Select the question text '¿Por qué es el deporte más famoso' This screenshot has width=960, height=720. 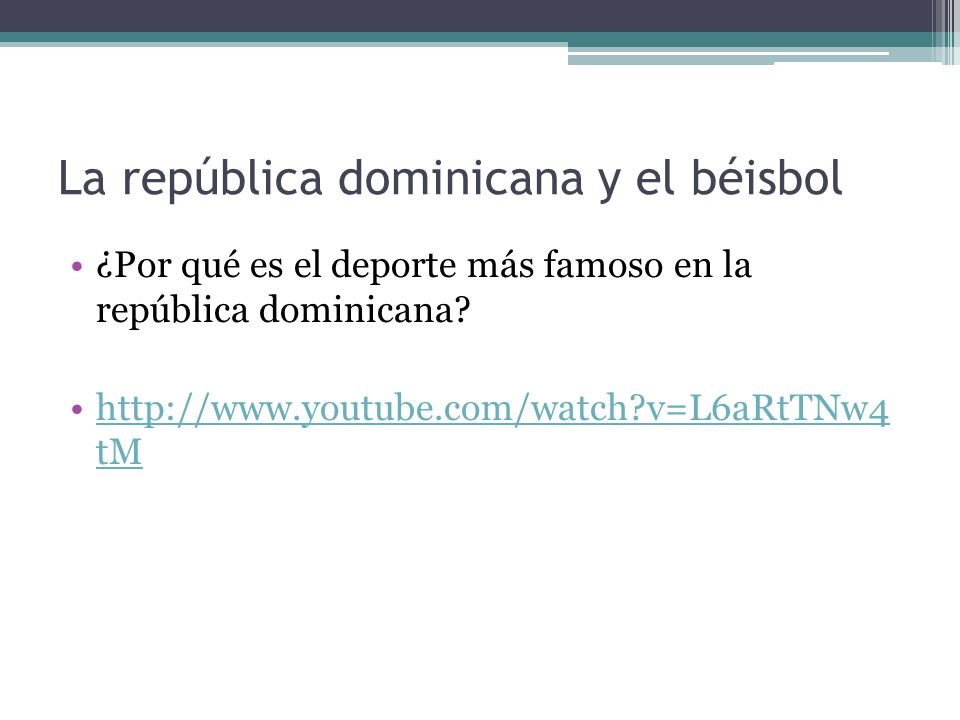380,266
